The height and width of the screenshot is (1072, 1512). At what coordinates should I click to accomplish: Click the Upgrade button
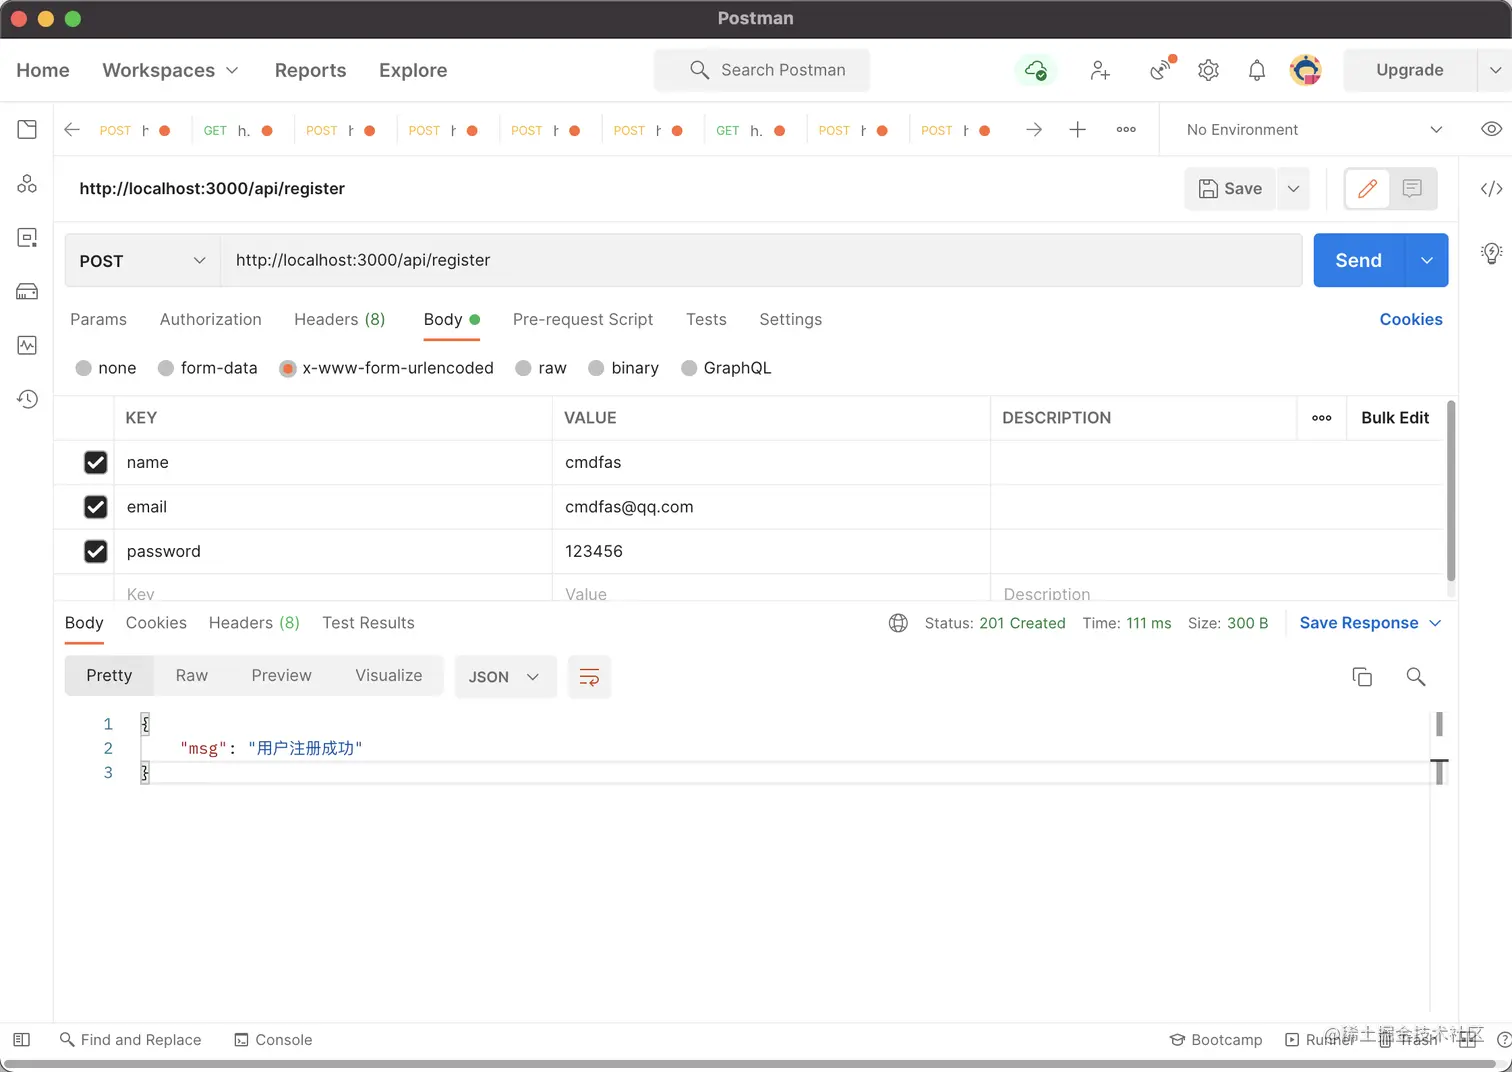pos(1410,70)
